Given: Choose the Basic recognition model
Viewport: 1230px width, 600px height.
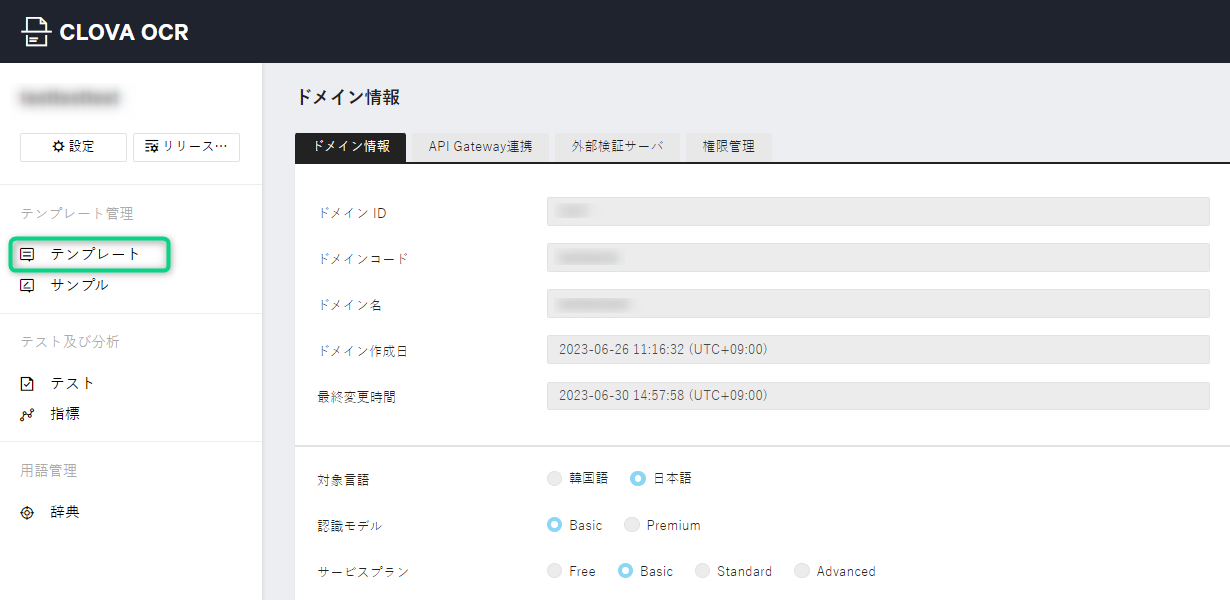Looking at the screenshot, I should tap(555, 525).
